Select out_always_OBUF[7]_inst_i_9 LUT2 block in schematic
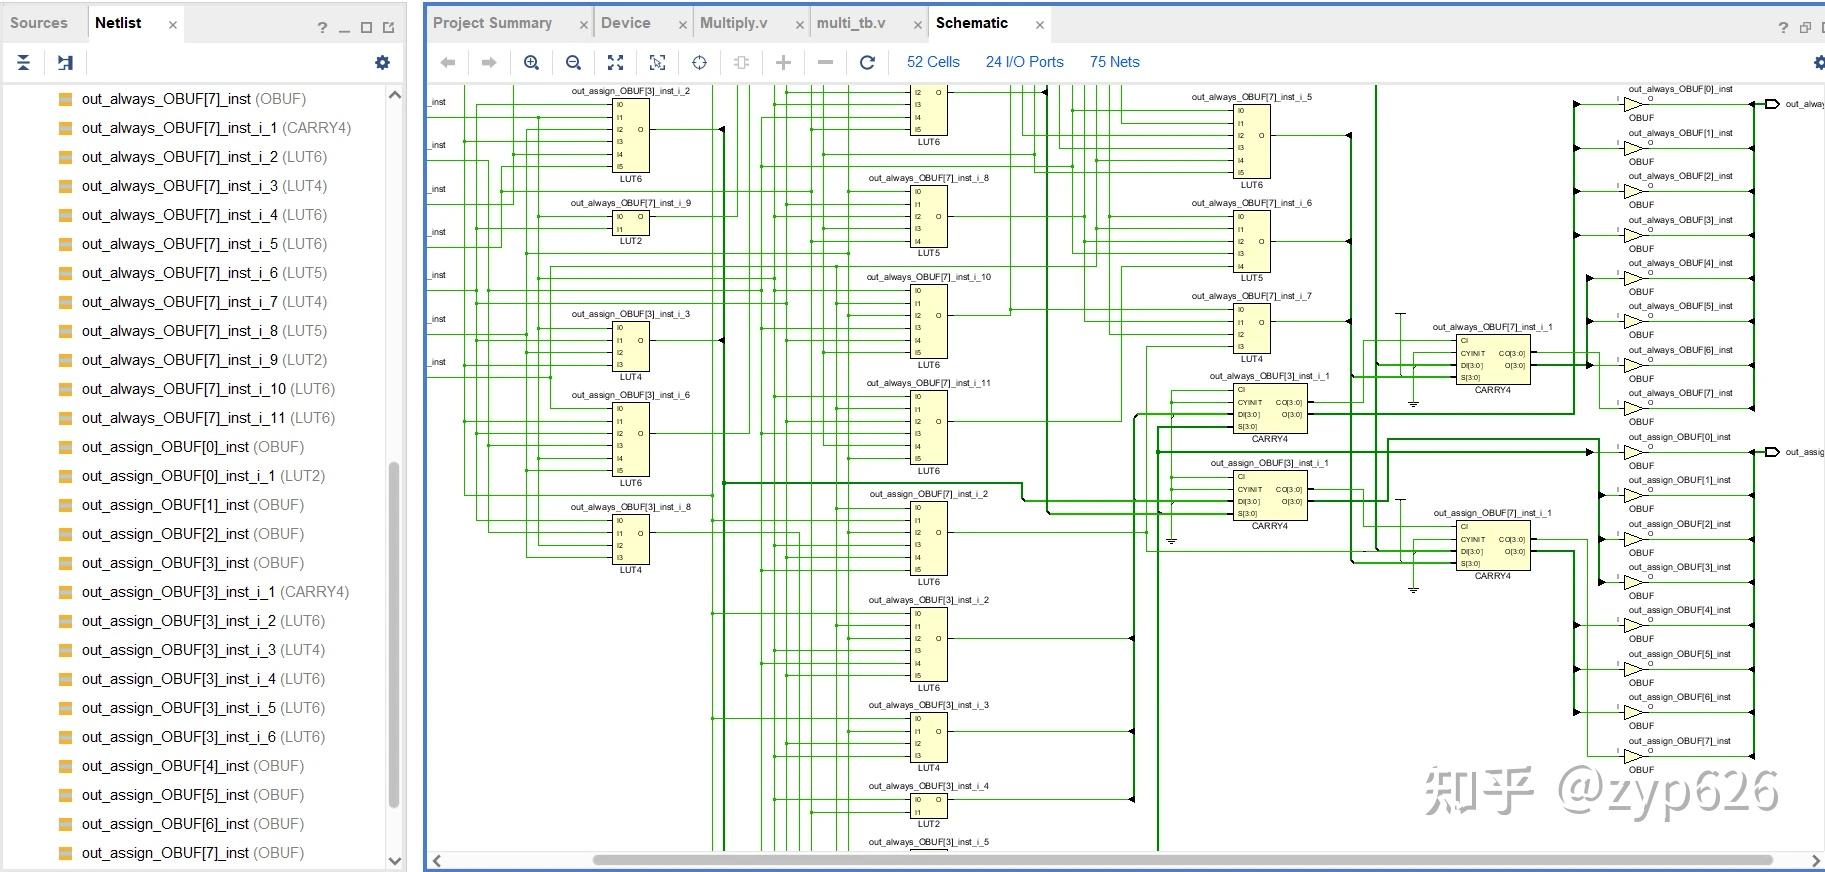 click(x=631, y=223)
